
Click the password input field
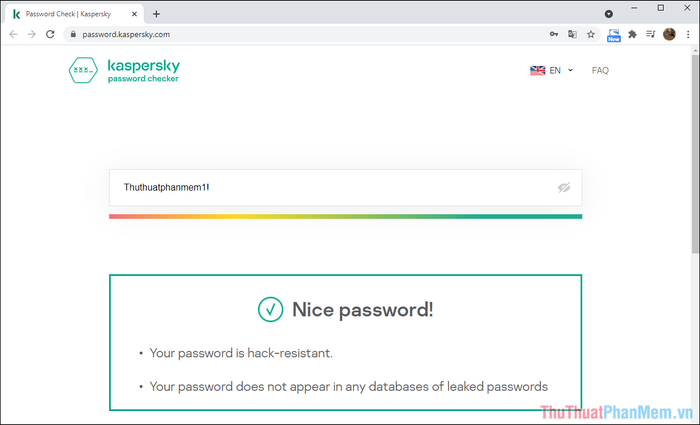[x=330, y=187]
